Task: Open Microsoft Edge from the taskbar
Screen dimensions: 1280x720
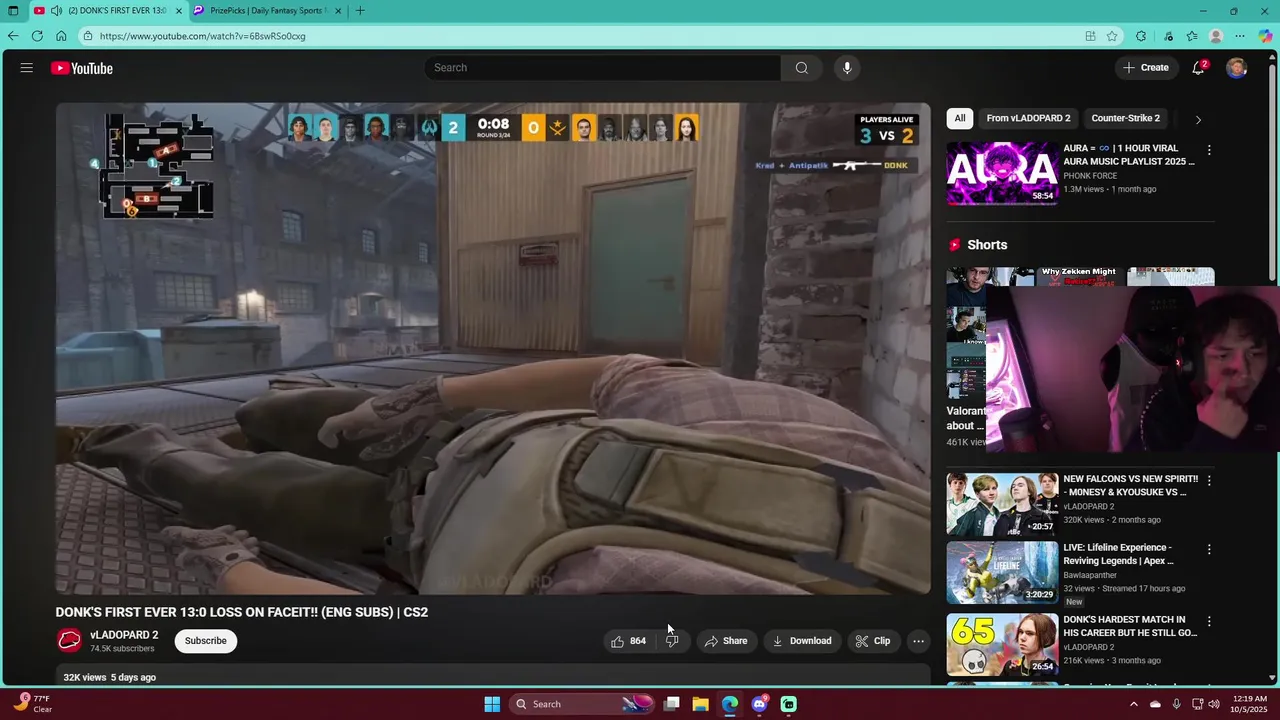Action: click(x=730, y=704)
